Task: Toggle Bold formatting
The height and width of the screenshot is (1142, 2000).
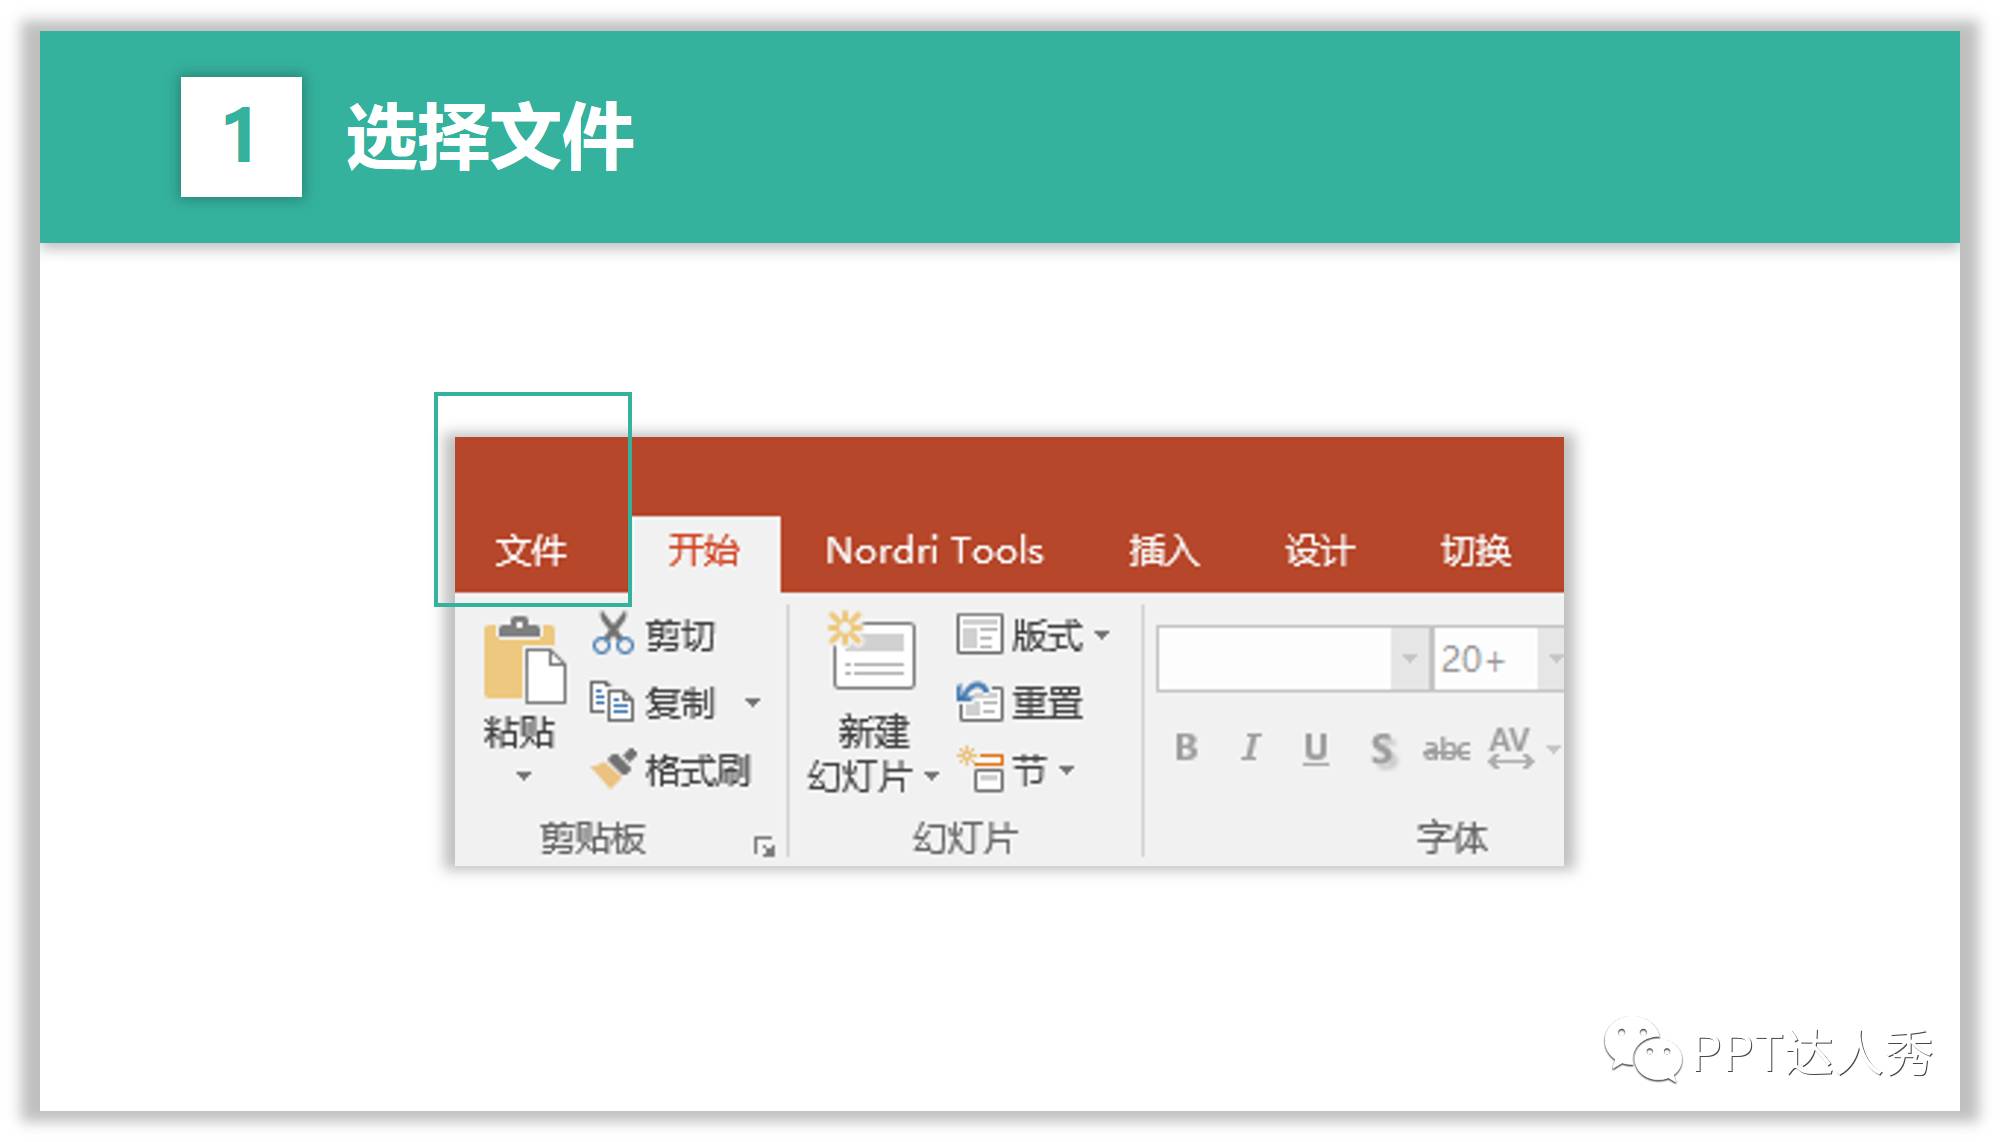Action: (1186, 747)
